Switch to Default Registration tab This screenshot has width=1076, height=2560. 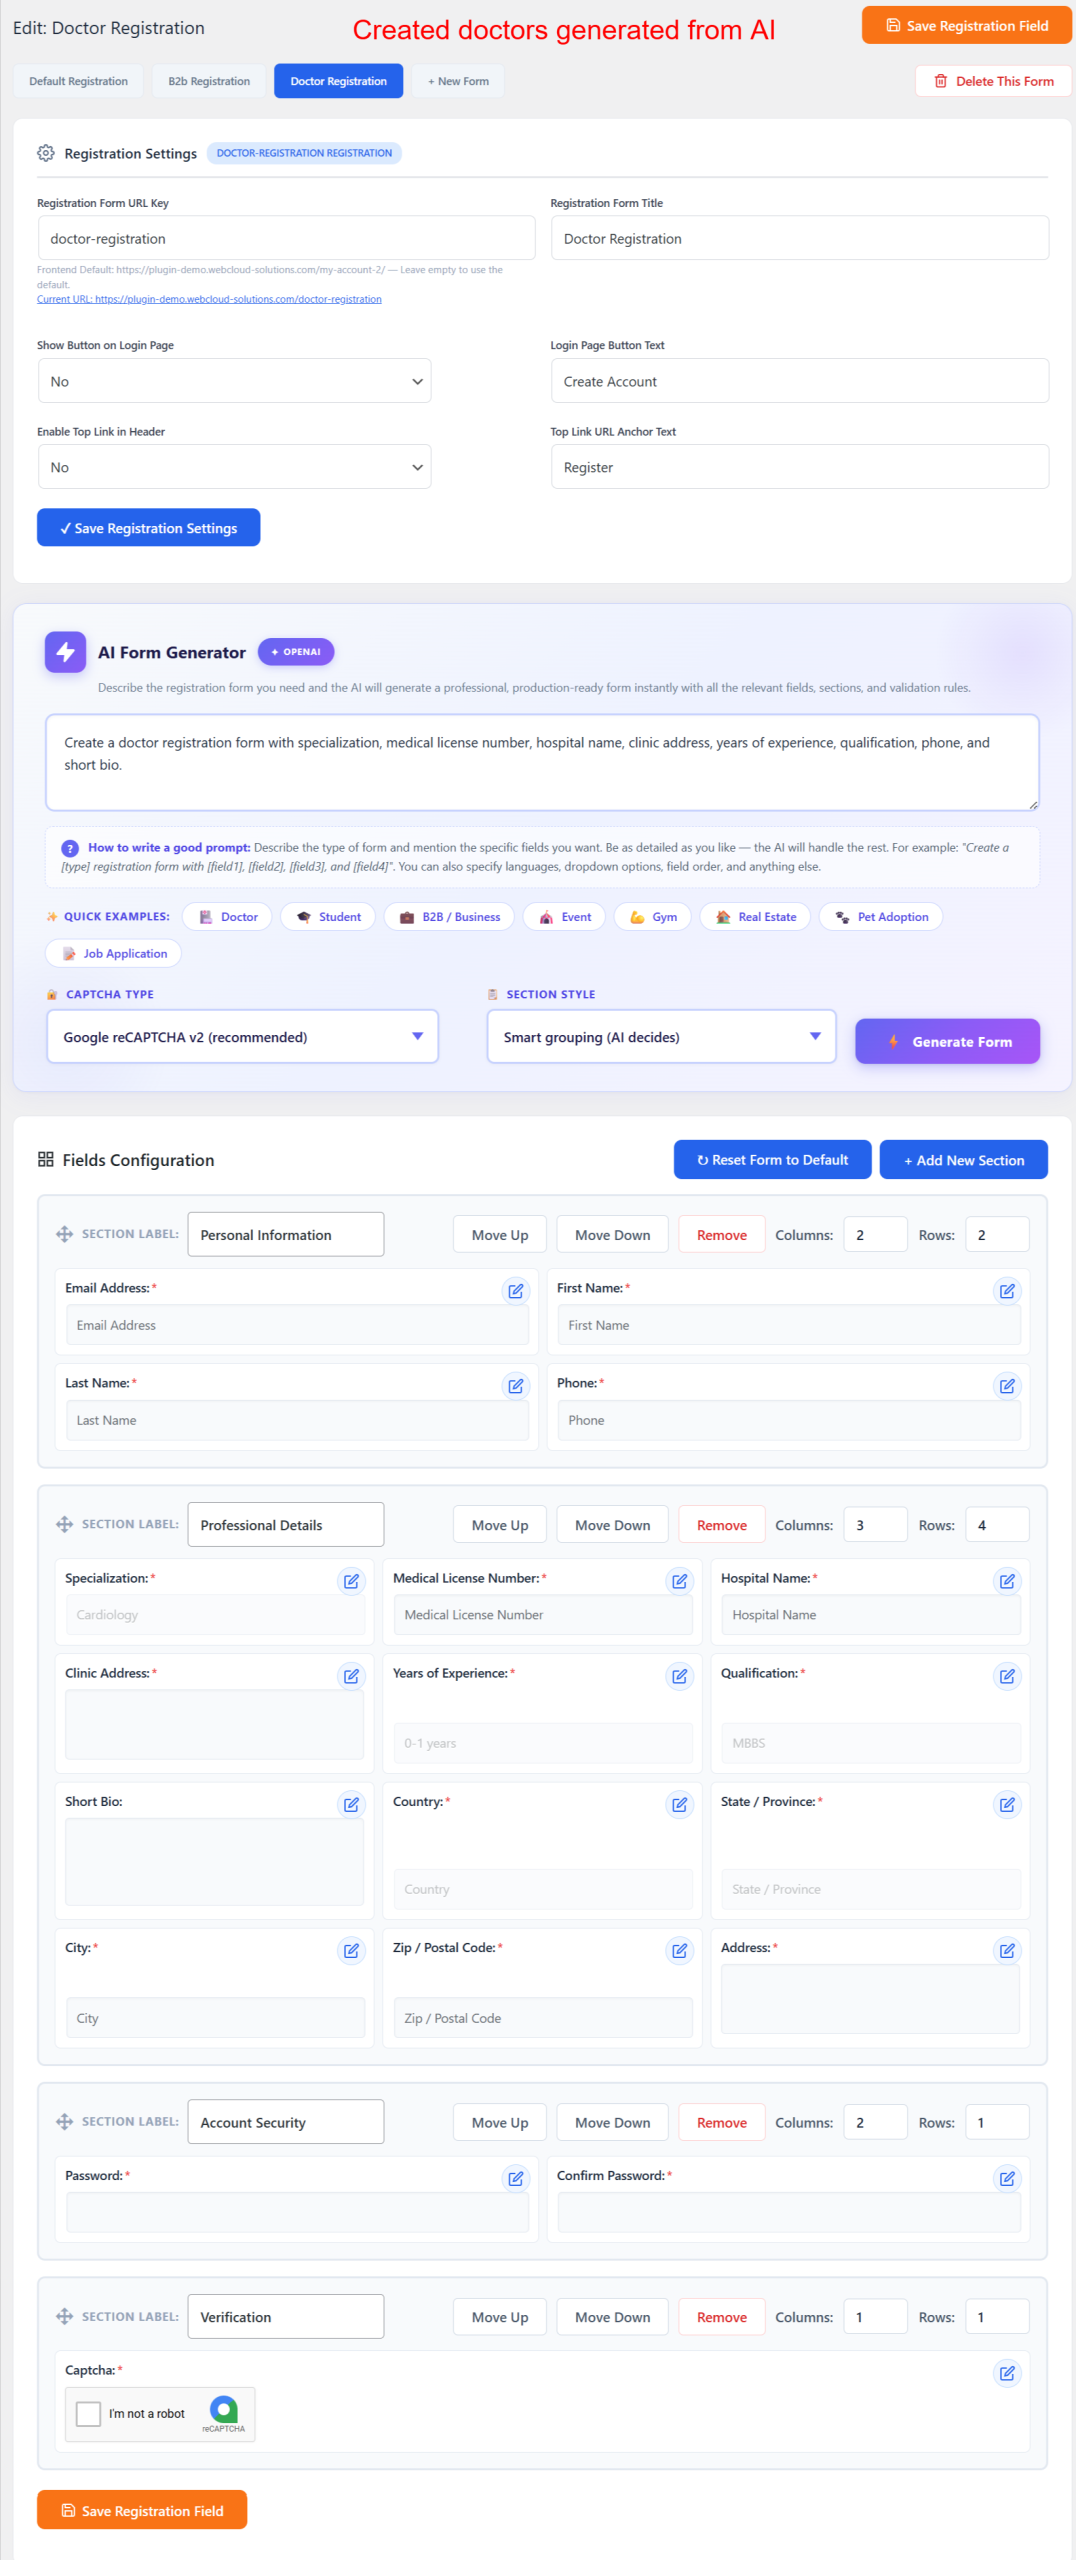tap(78, 81)
